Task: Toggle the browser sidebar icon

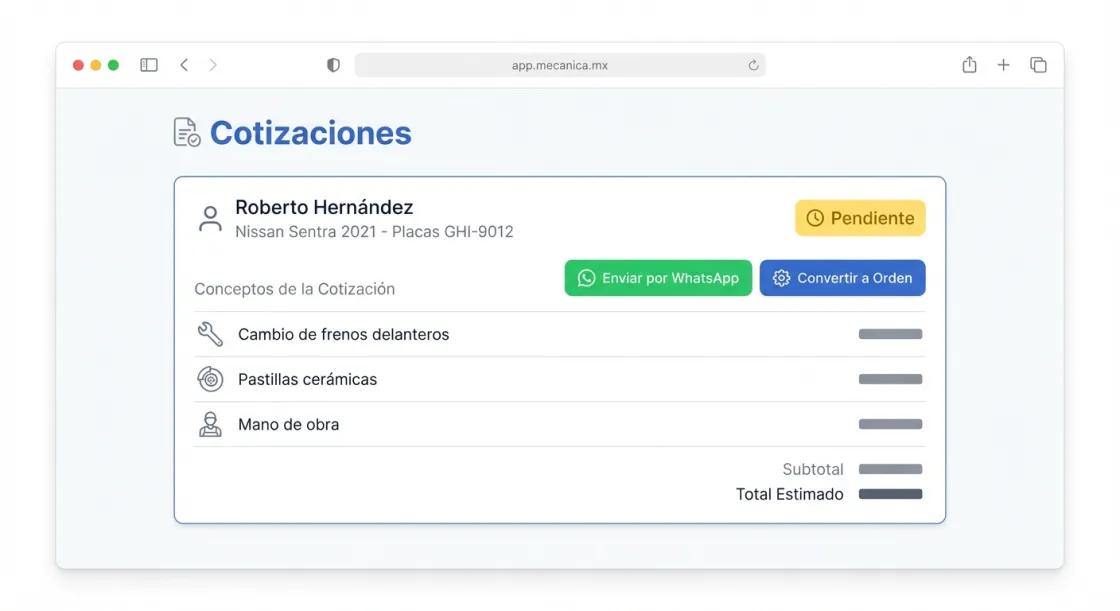Action: tap(148, 64)
